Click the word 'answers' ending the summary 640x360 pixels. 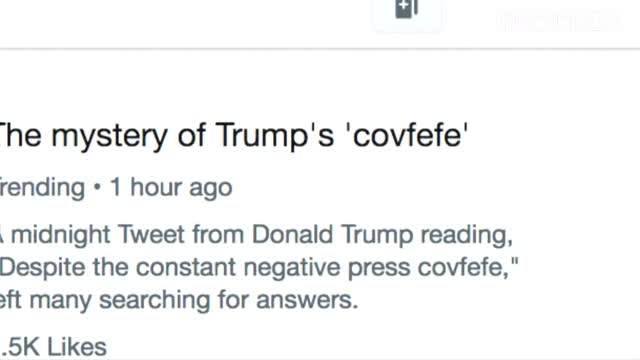point(307,300)
